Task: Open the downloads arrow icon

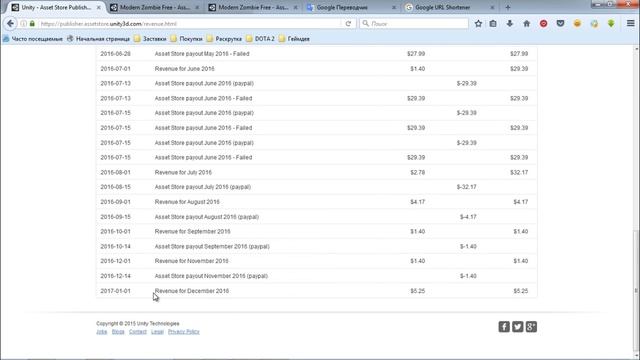Action: (510, 24)
